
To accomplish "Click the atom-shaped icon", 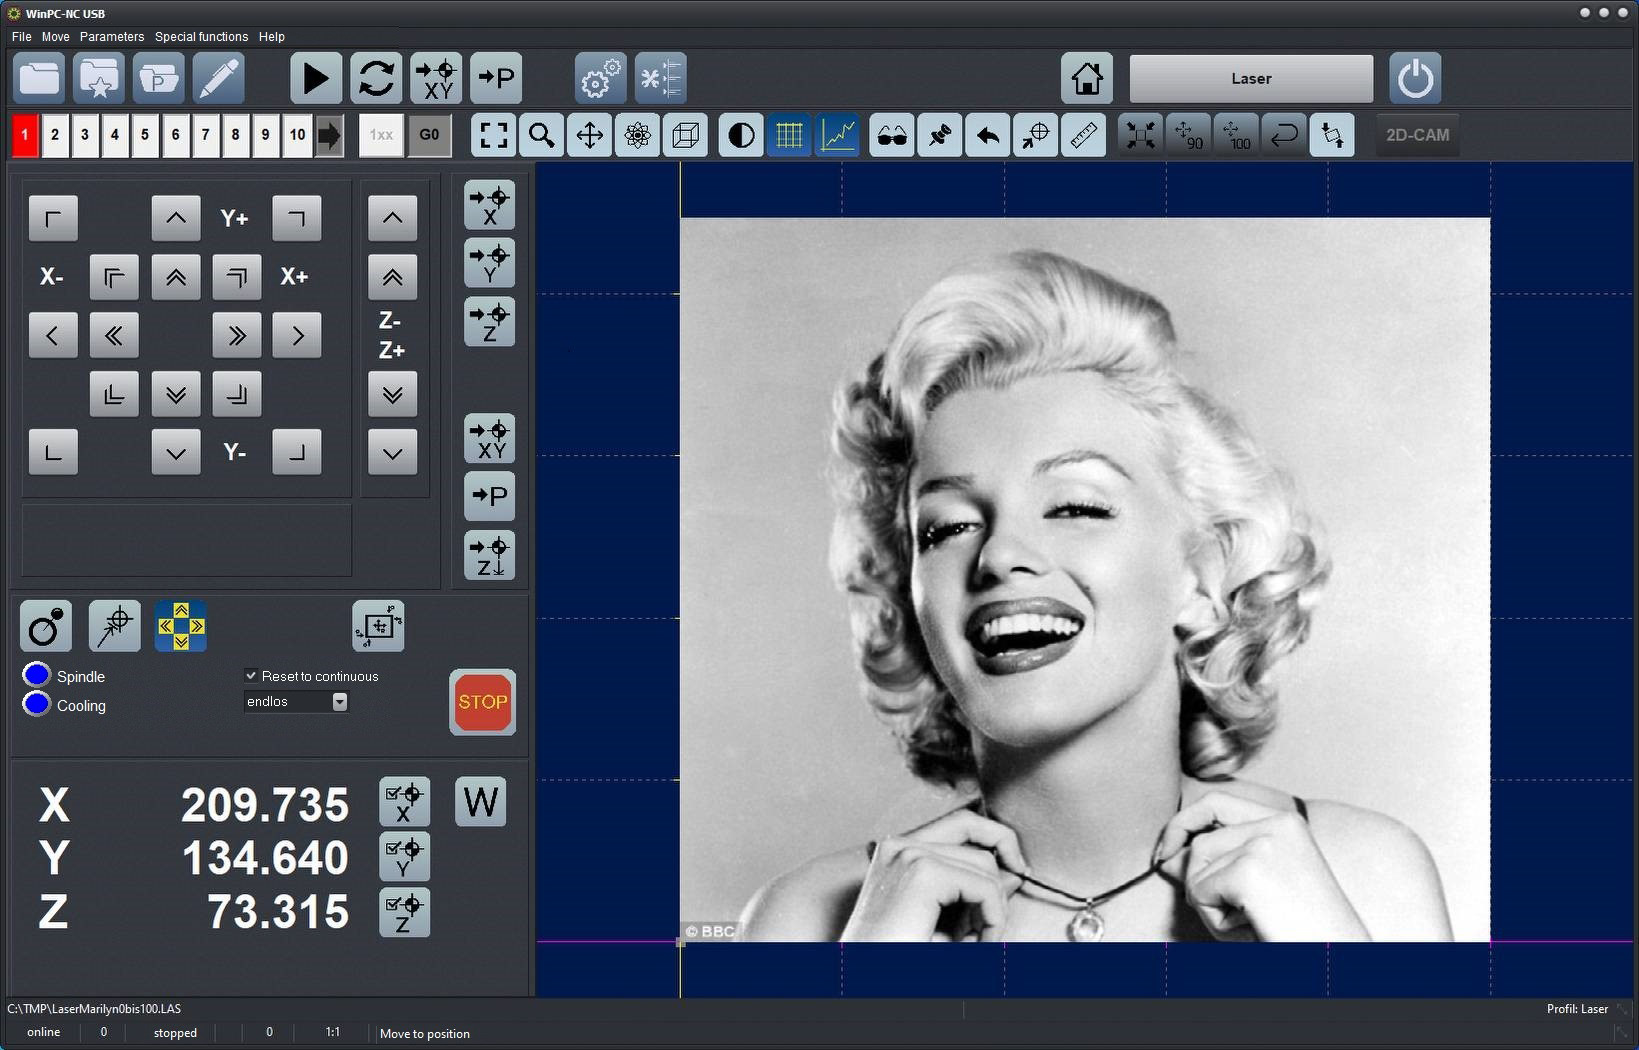I will [x=638, y=135].
